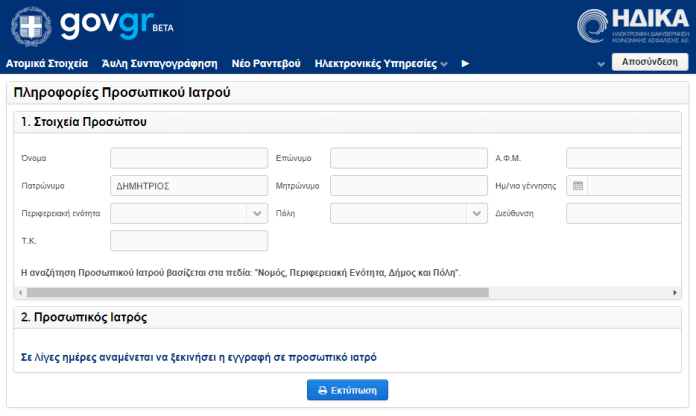Click the Εκτύπωση print button
The height and width of the screenshot is (416, 696).
coord(347,390)
